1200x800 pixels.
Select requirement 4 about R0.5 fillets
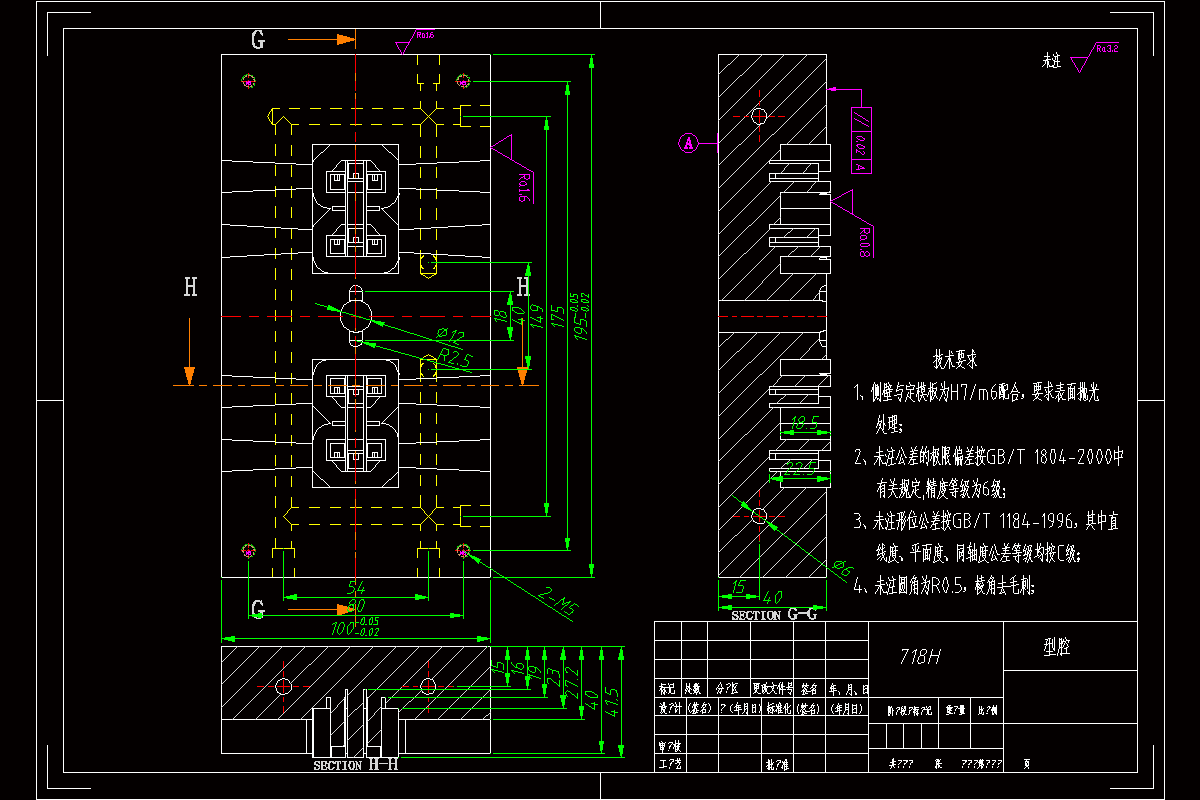pyautogui.click(x=945, y=586)
